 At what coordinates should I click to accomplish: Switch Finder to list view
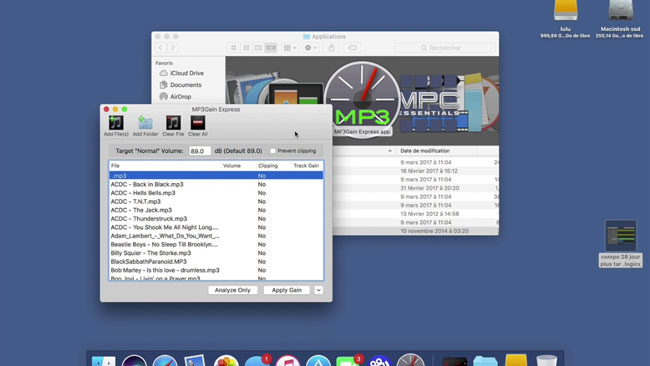246,48
